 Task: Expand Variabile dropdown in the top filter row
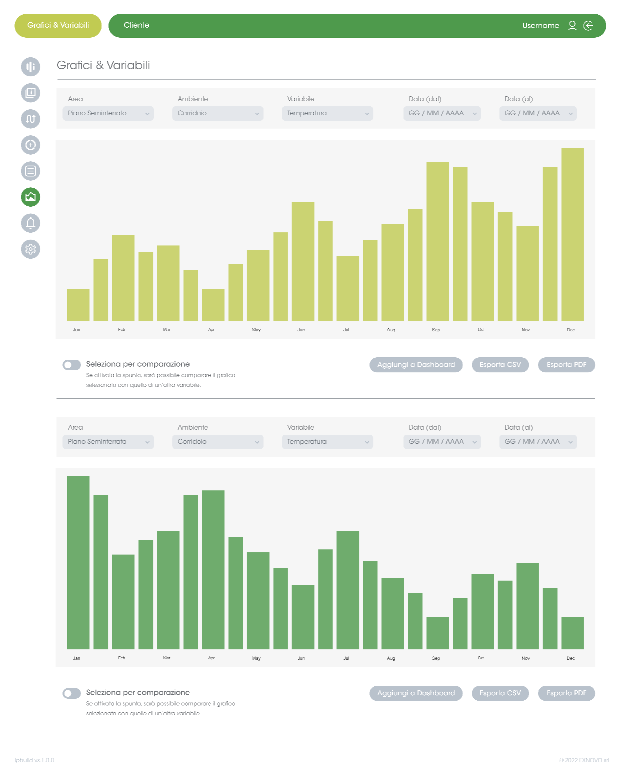(328, 114)
